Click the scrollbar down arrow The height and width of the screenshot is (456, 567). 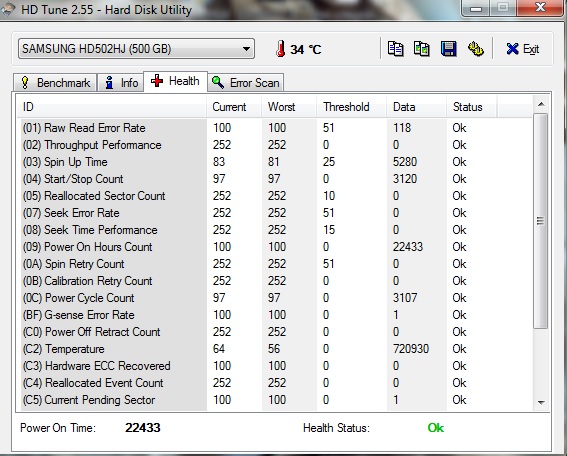pyautogui.click(x=541, y=402)
